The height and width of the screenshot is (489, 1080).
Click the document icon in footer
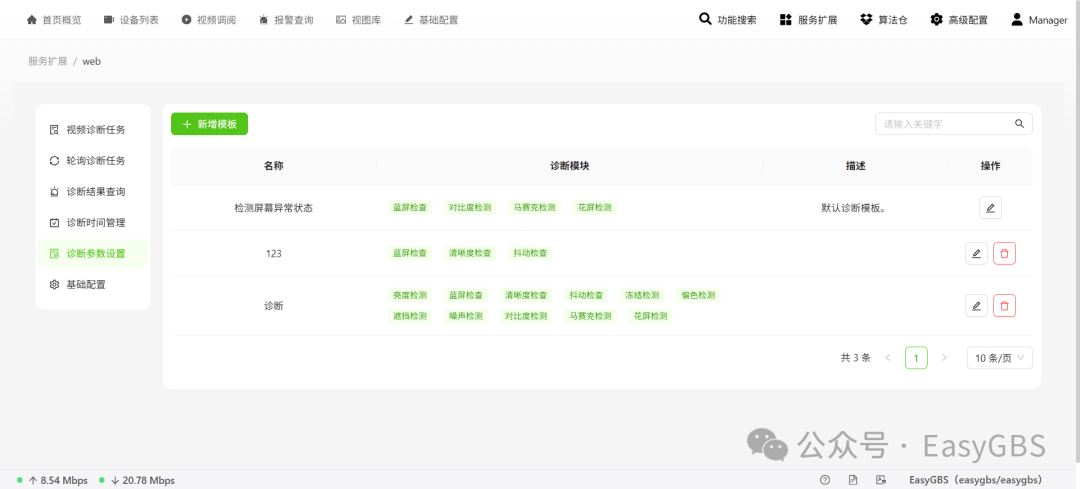tap(853, 480)
